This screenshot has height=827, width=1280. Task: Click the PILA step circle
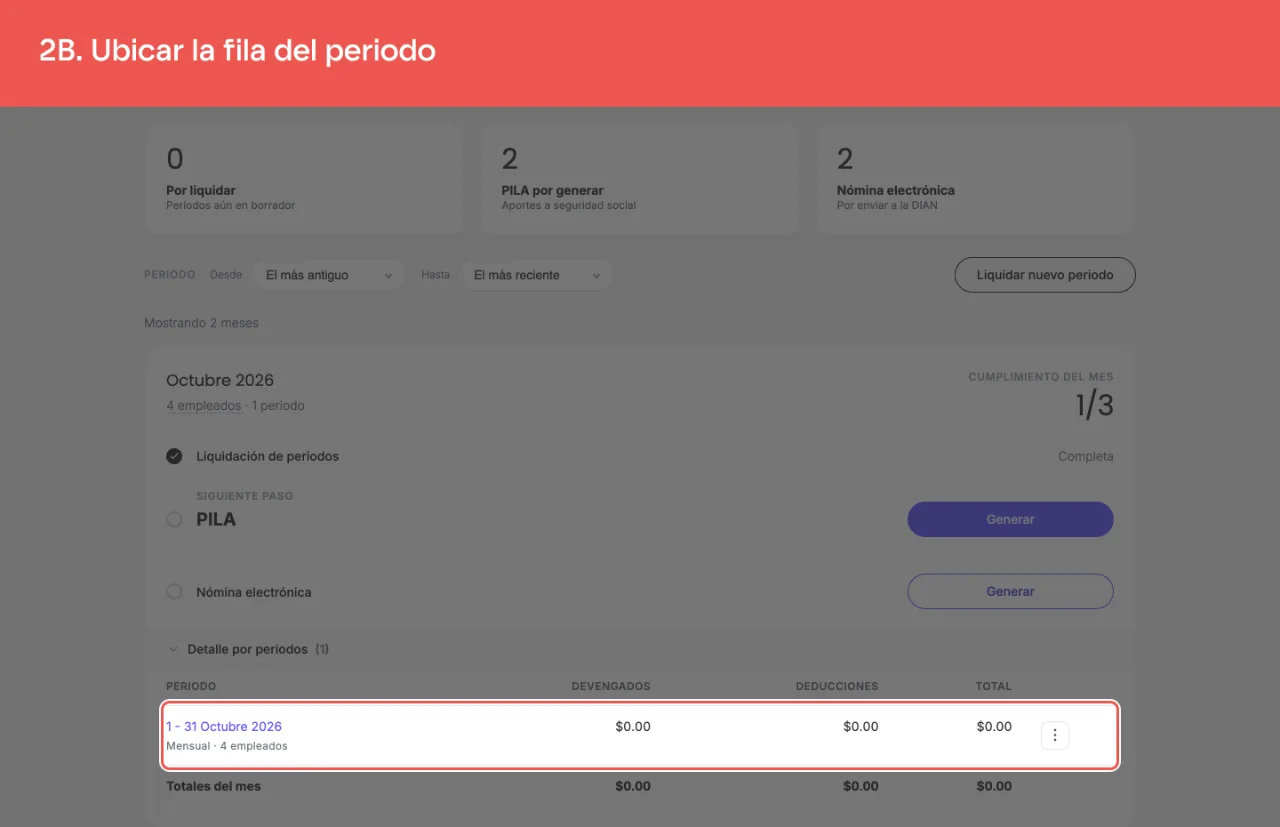174,520
